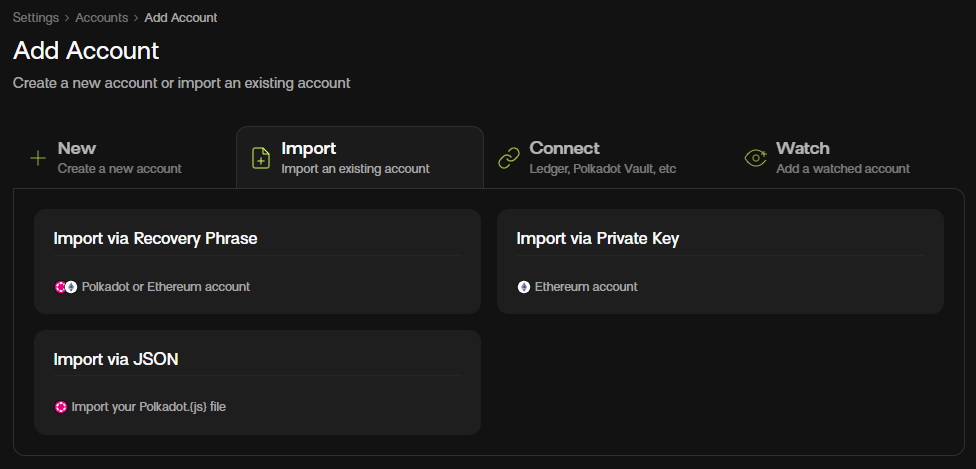Screen dimensions: 976x469
Task: Open the Connect tab
Action: click(564, 149)
